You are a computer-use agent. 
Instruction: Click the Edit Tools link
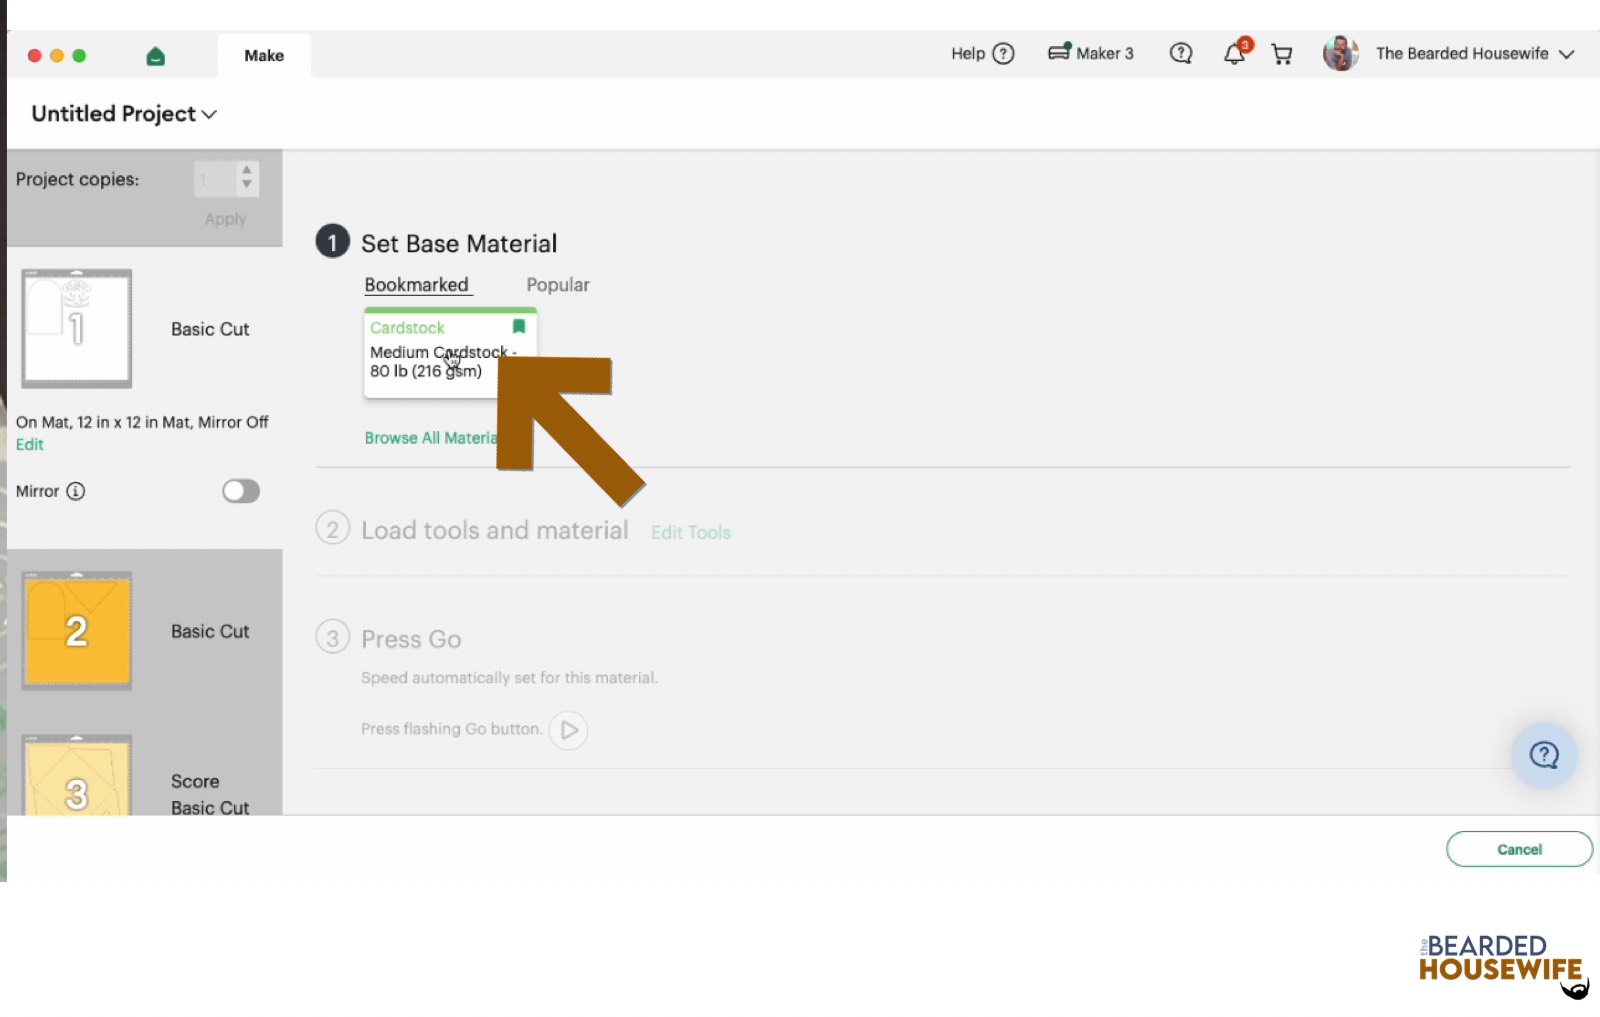click(x=691, y=533)
